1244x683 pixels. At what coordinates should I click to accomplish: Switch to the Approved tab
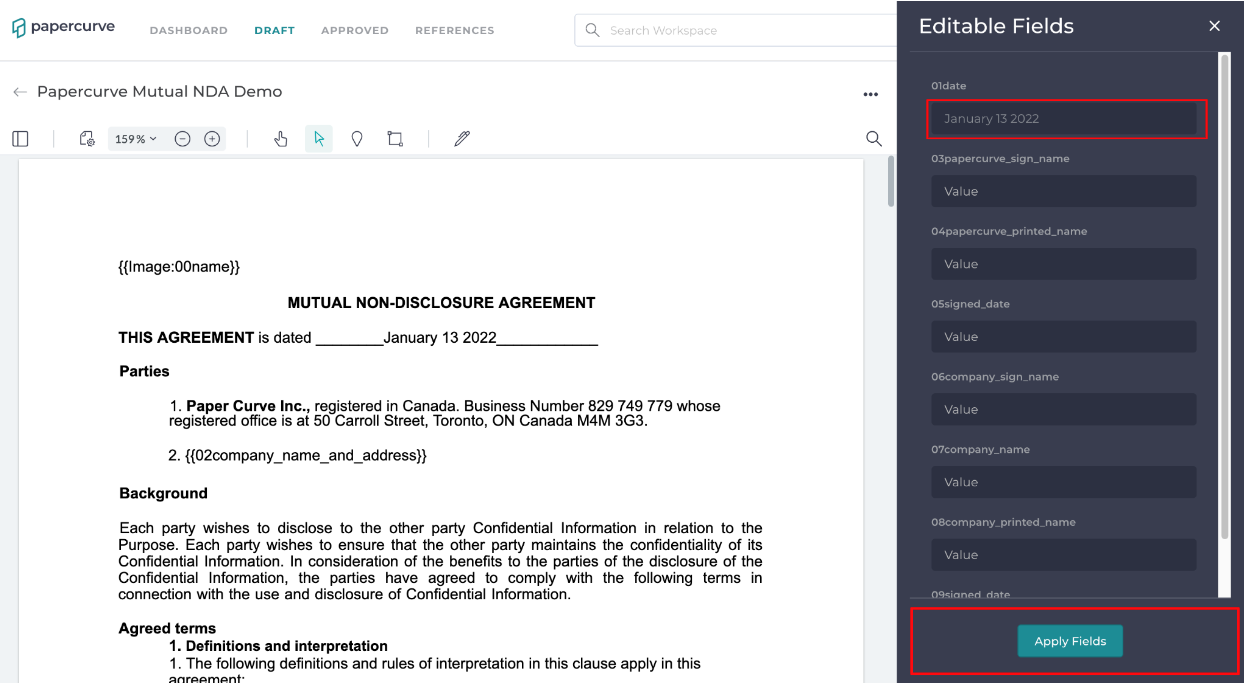tap(355, 31)
